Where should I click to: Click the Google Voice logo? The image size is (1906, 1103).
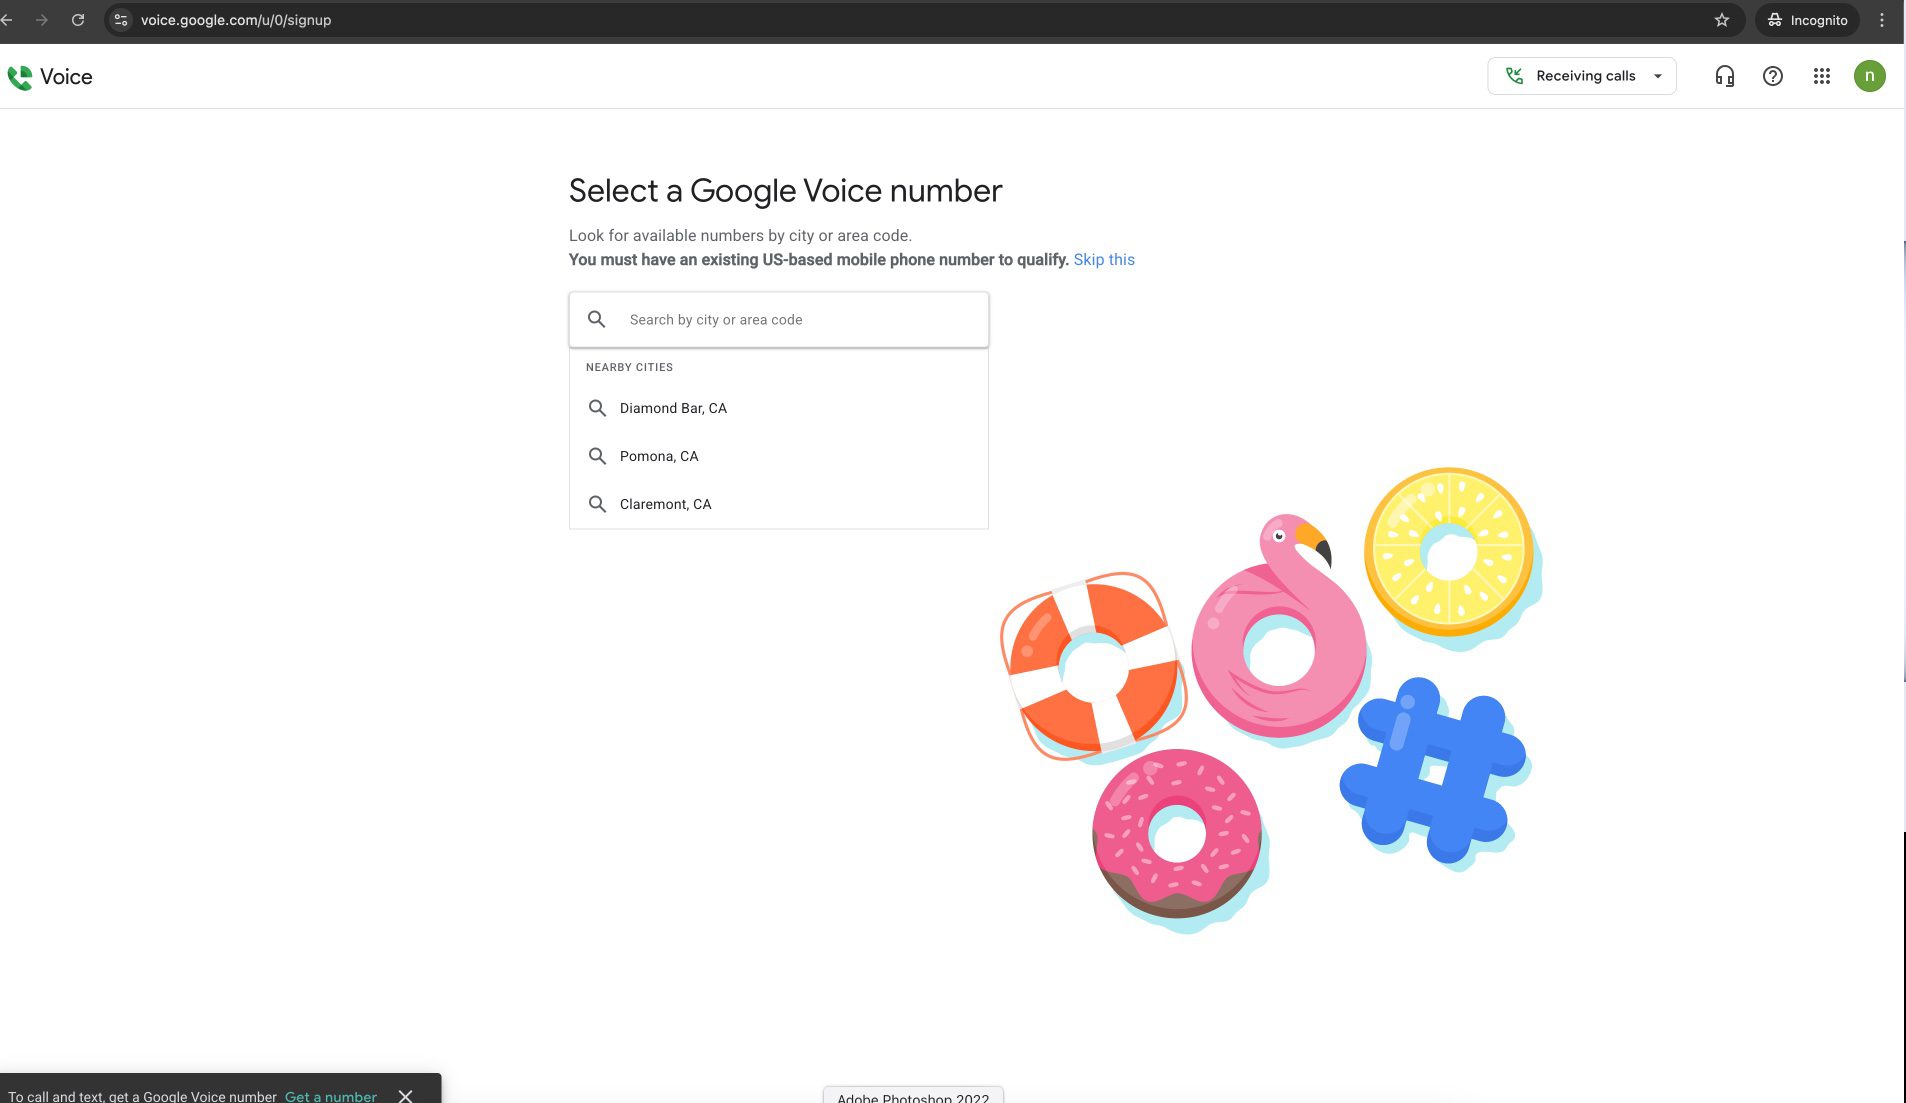coord(20,77)
